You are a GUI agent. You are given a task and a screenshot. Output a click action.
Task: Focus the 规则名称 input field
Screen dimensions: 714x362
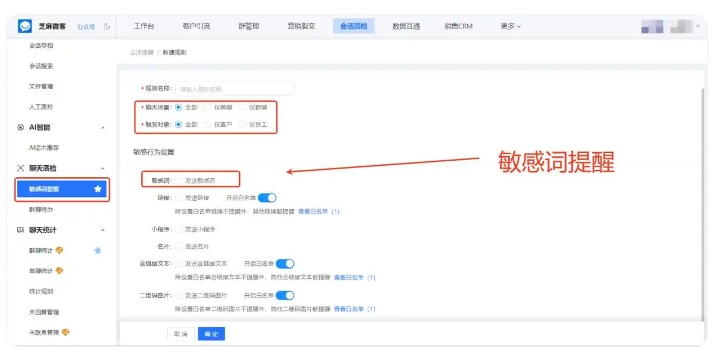tap(235, 89)
